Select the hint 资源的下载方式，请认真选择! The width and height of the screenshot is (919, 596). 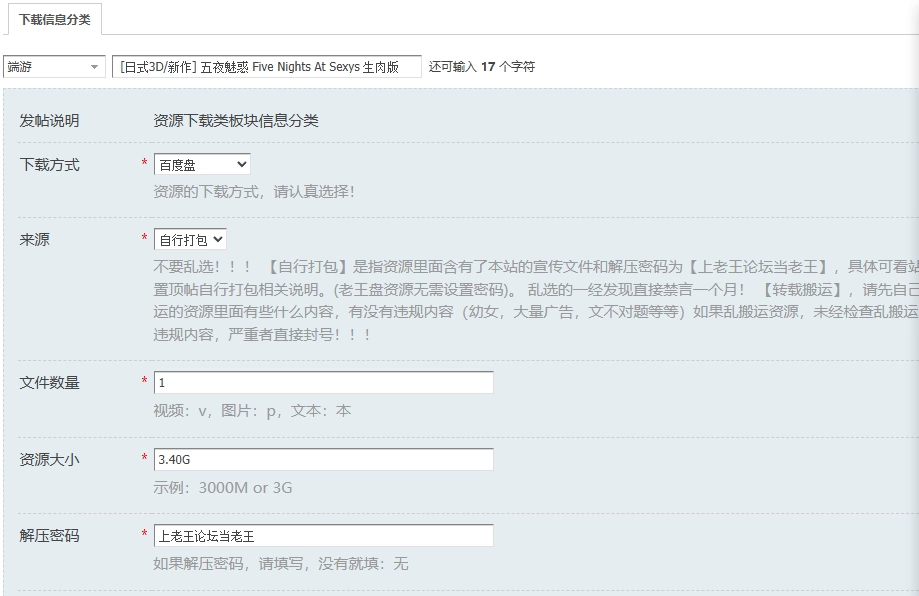coord(254,192)
